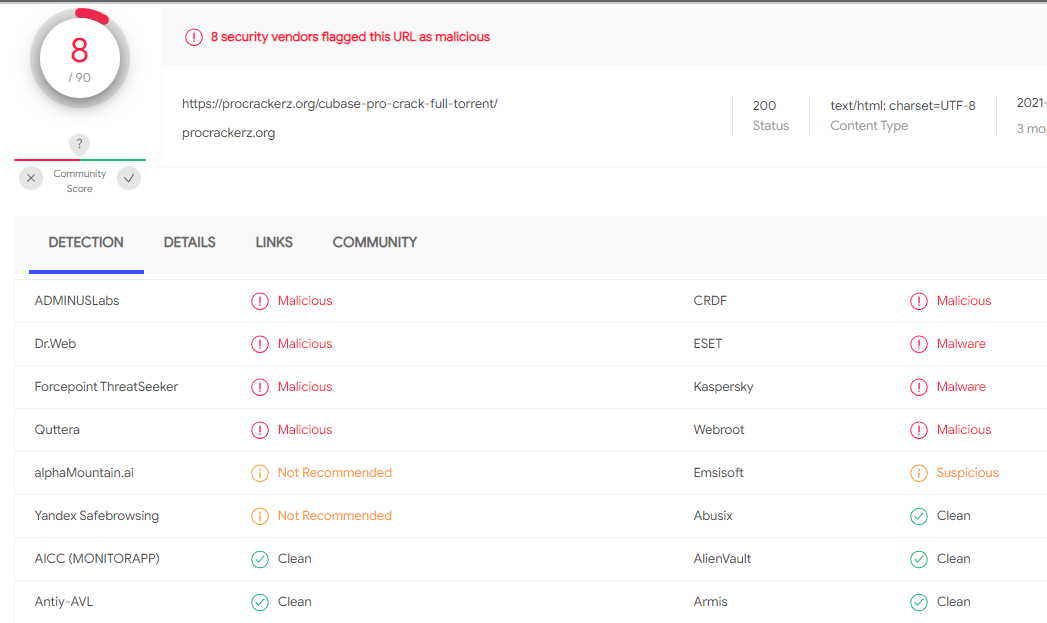1047x623 pixels.
Task: Click the Quttera vendor name
Action: pyautogui.click(x=57, y=429)
